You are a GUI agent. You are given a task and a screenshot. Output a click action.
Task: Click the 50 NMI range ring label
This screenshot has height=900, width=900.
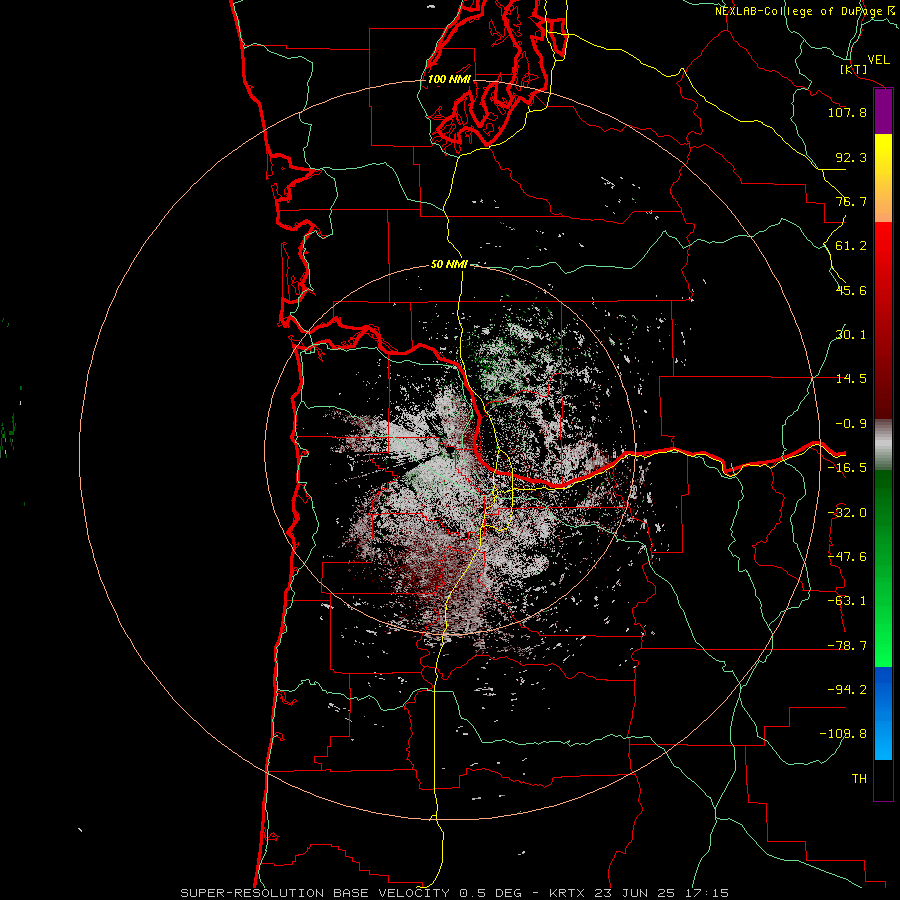click(x=449, y=265)
